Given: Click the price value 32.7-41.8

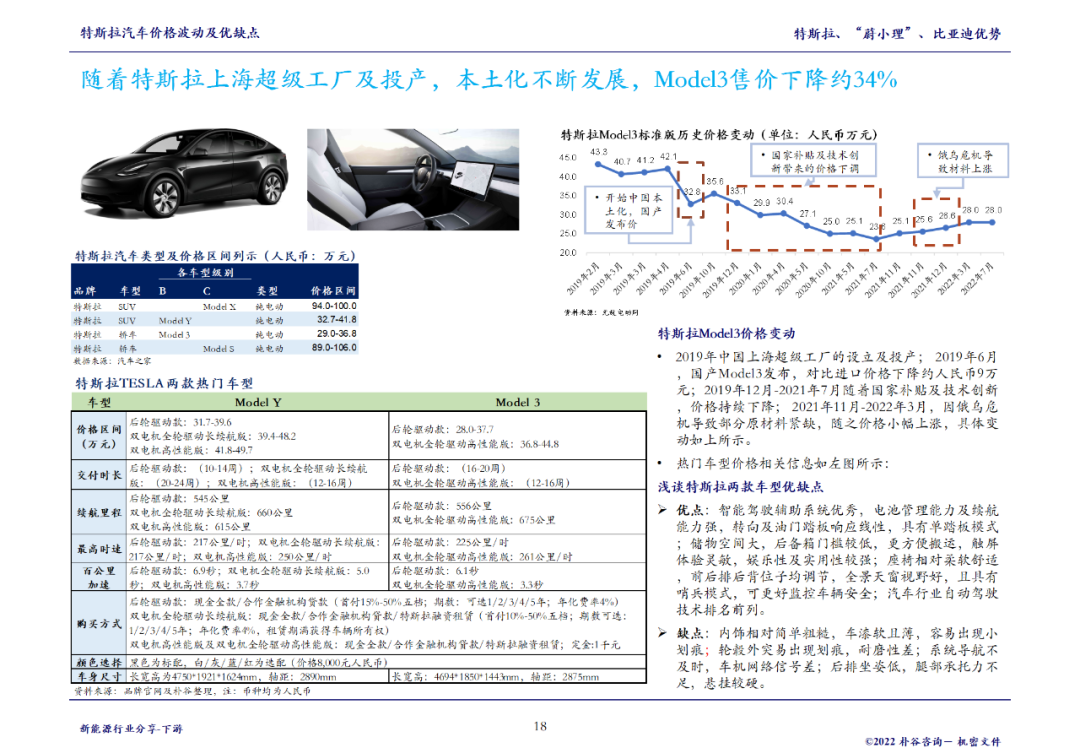Looking at the screenshot, I should click(337, 320).
